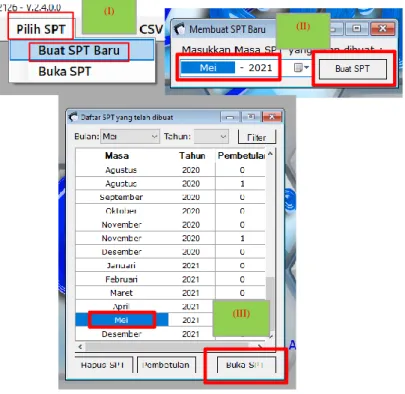Select the Oktober 2020 row
This screenshot has width=405, height=394.
click(170, 211)
